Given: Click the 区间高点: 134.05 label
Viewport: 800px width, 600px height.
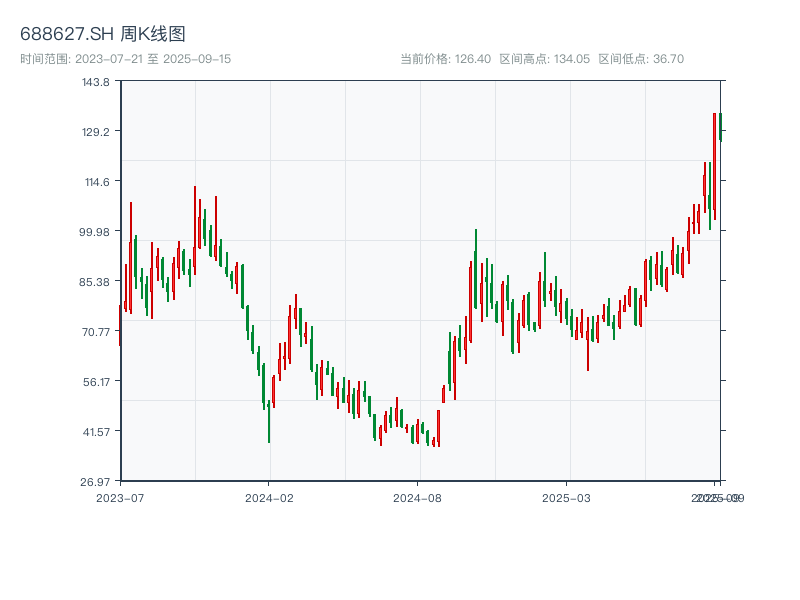Looking at the screenshot, I should tap(544, 59).
